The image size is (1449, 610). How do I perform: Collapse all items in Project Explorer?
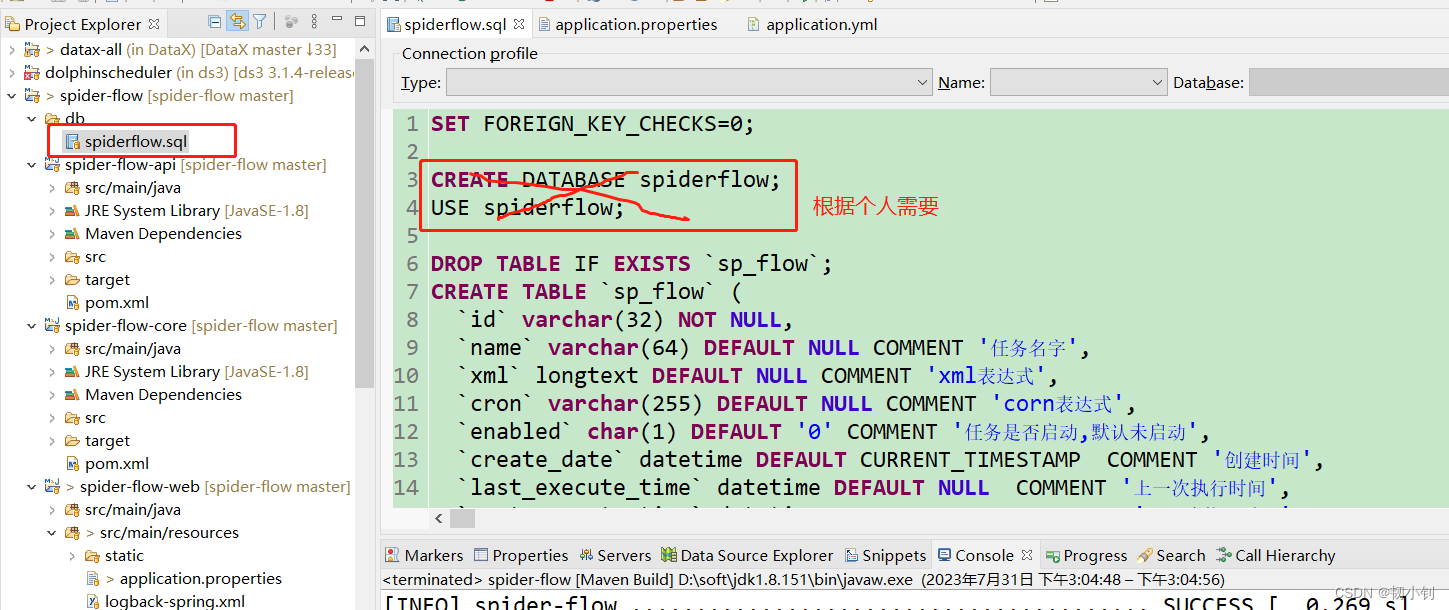click(214, 21)
